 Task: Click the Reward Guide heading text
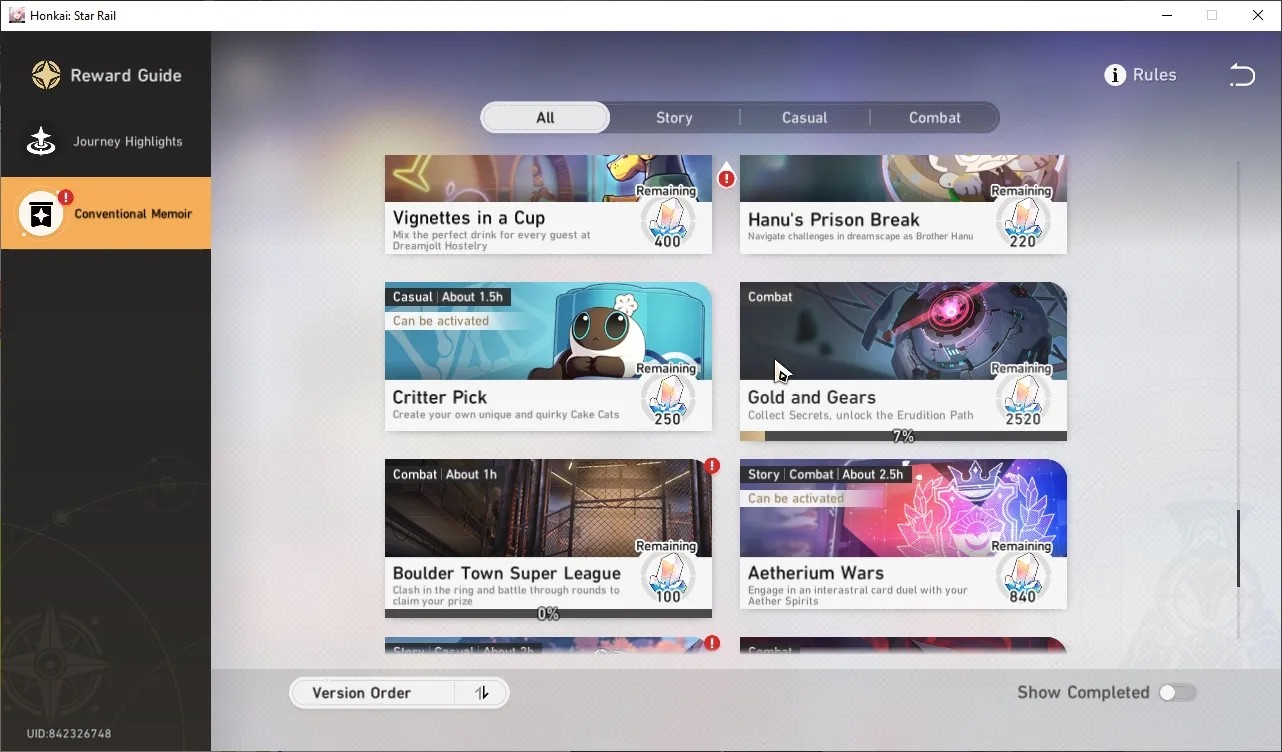point(126,75)
